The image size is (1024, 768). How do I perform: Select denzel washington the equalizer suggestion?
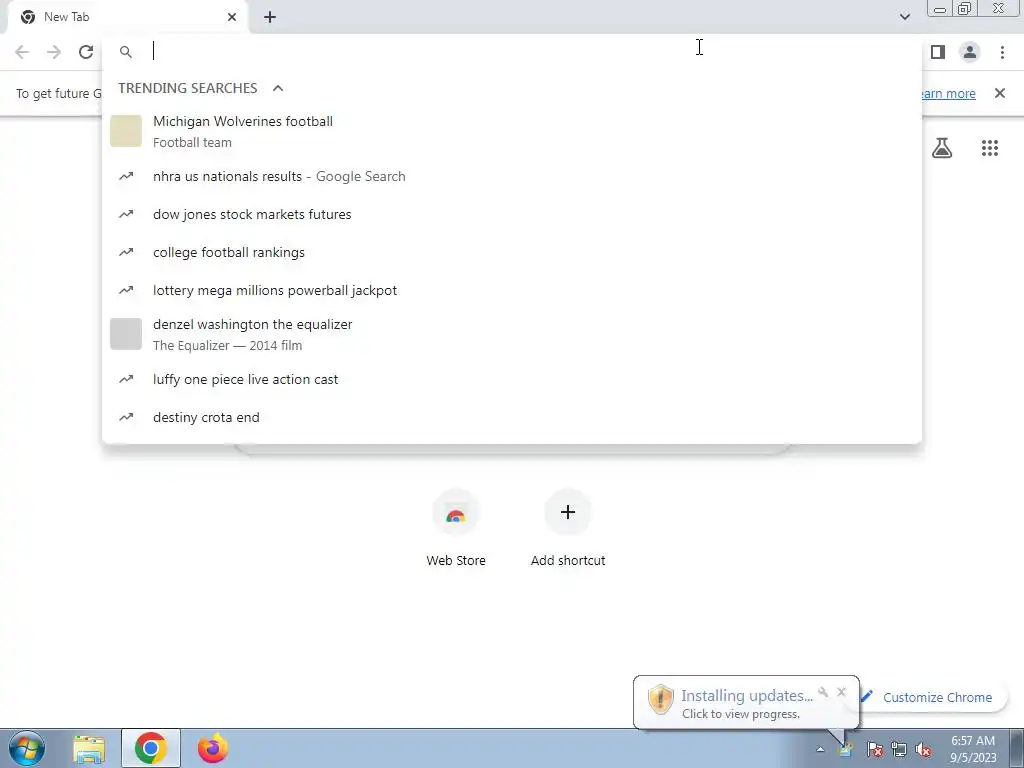click(x=512, y=334)
